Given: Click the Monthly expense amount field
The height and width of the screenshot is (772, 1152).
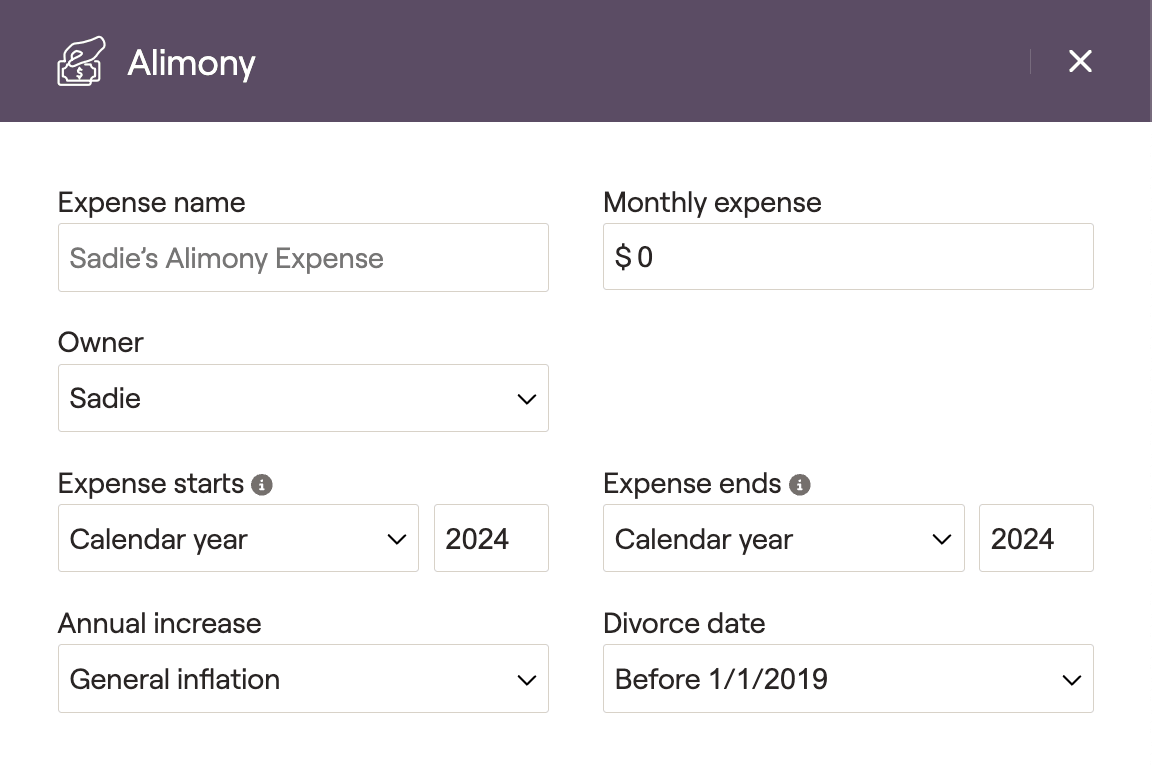Looking at the screenshot, I should coord(848,258).
